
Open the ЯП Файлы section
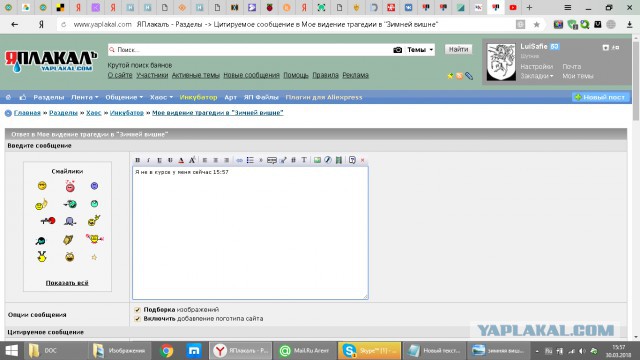pyautogui.click(x=261, y=97)
